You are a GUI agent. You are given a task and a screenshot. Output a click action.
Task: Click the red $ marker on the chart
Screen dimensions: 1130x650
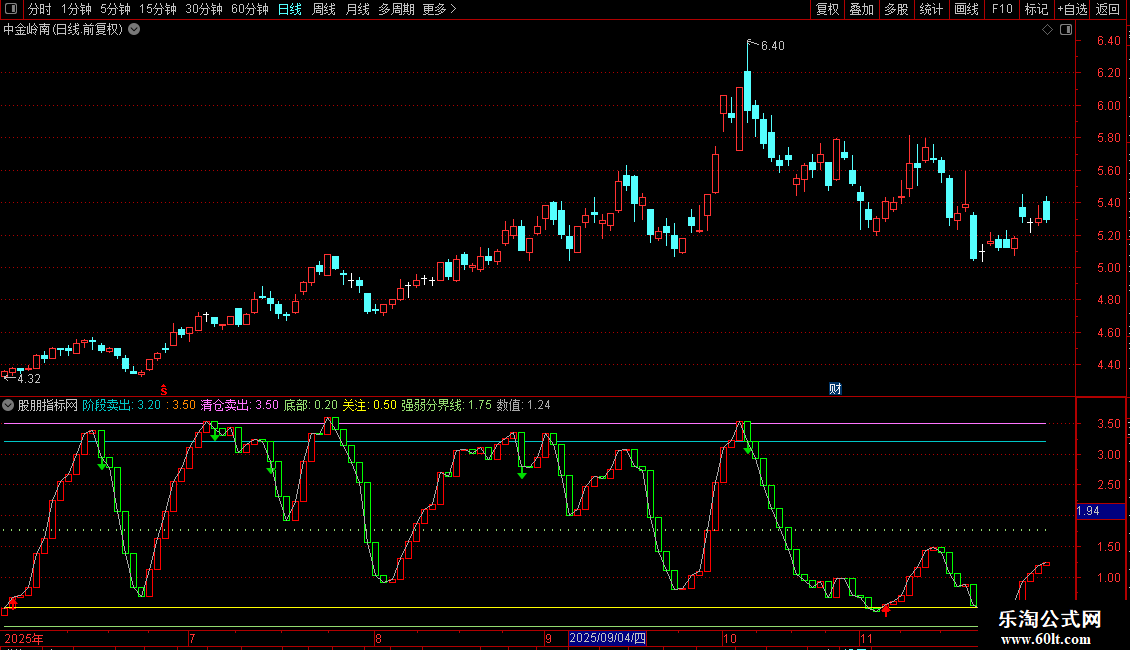(x=164, y=388)
